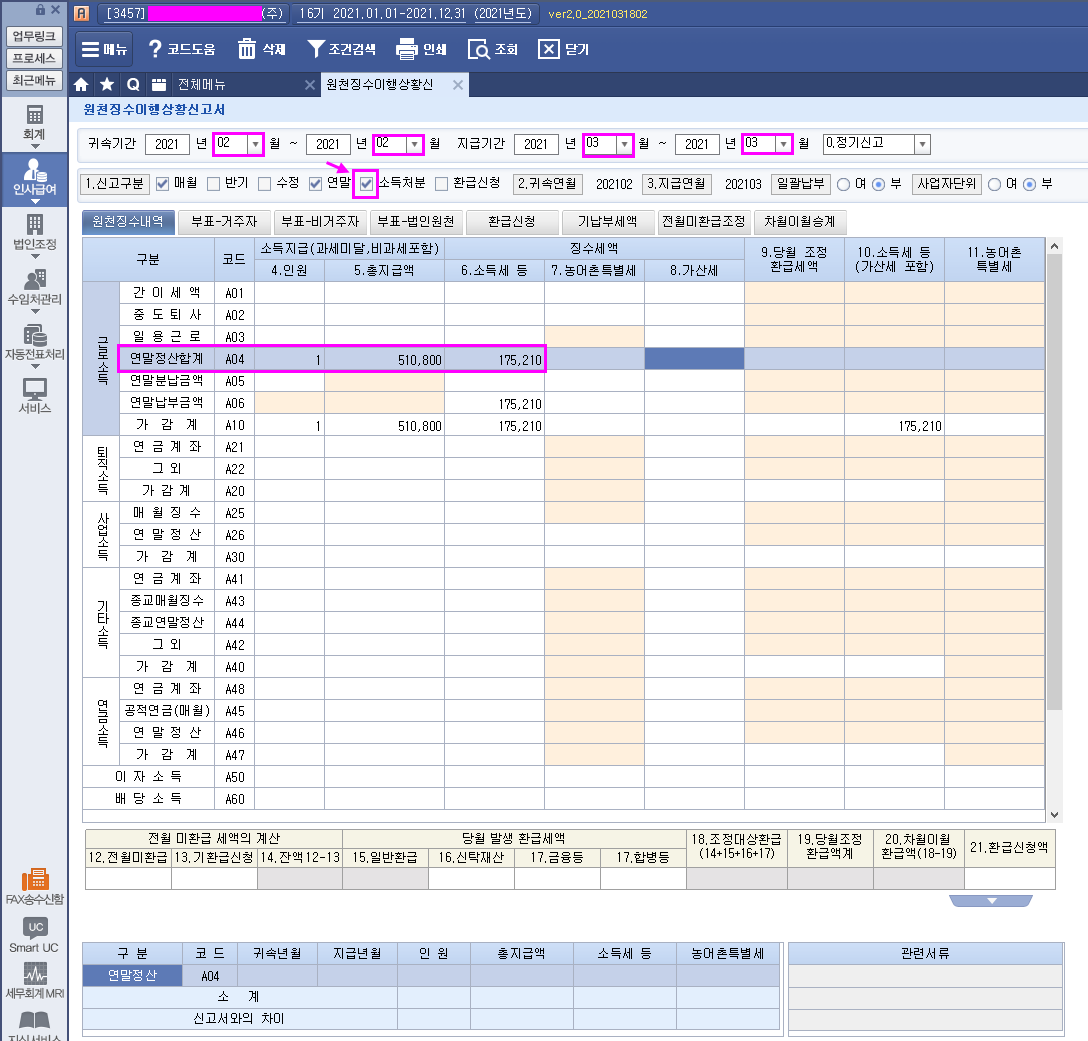Select 부 for 일괄납부
Viewport: 1088px width, 1041px height.
pyautogui.click(x=878, y=185)
